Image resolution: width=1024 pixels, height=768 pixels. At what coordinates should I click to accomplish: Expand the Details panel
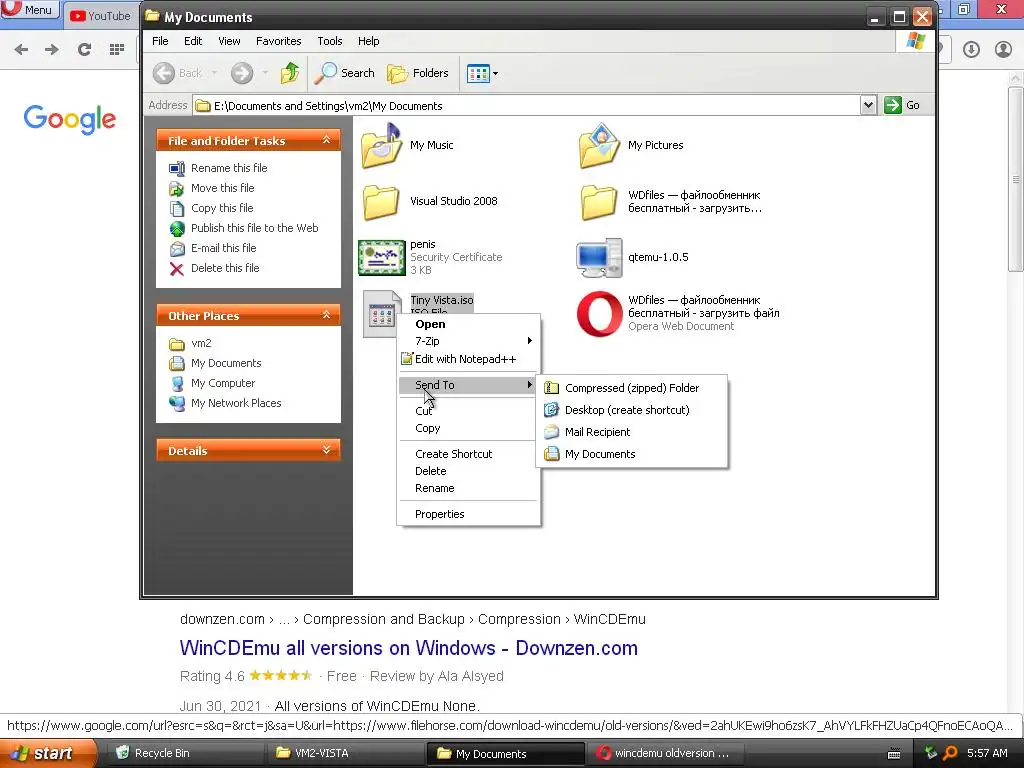(327, 450)
